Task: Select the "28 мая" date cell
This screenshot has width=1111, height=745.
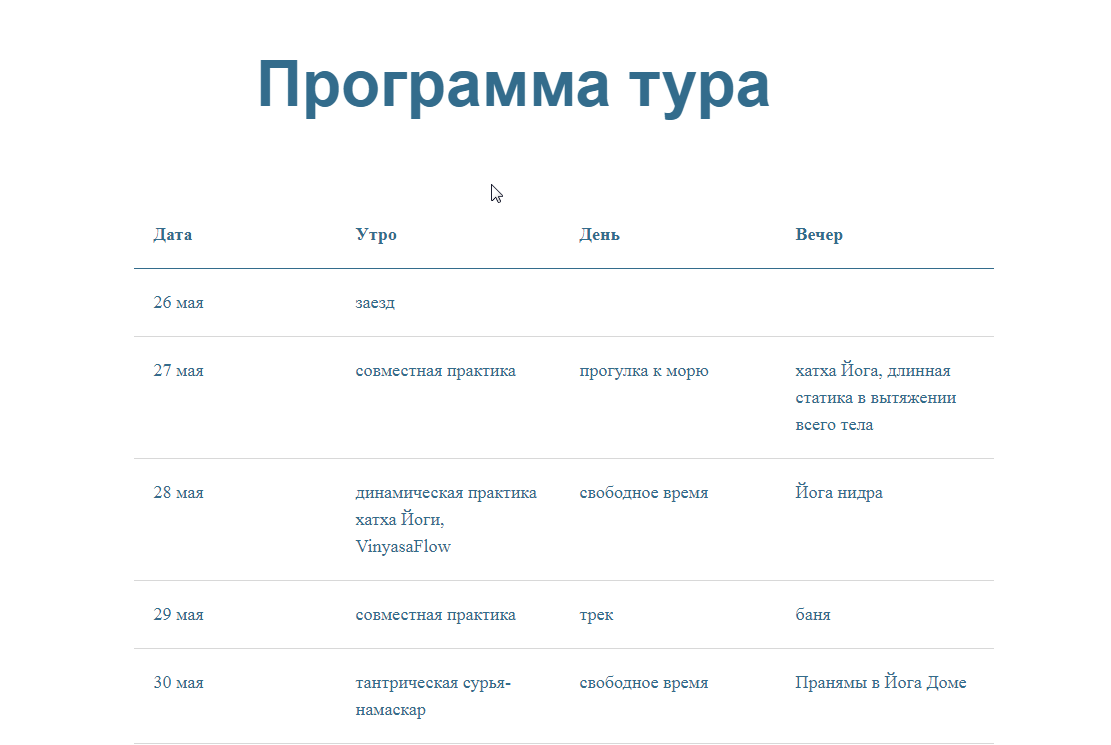Action: tap(178, 493)
